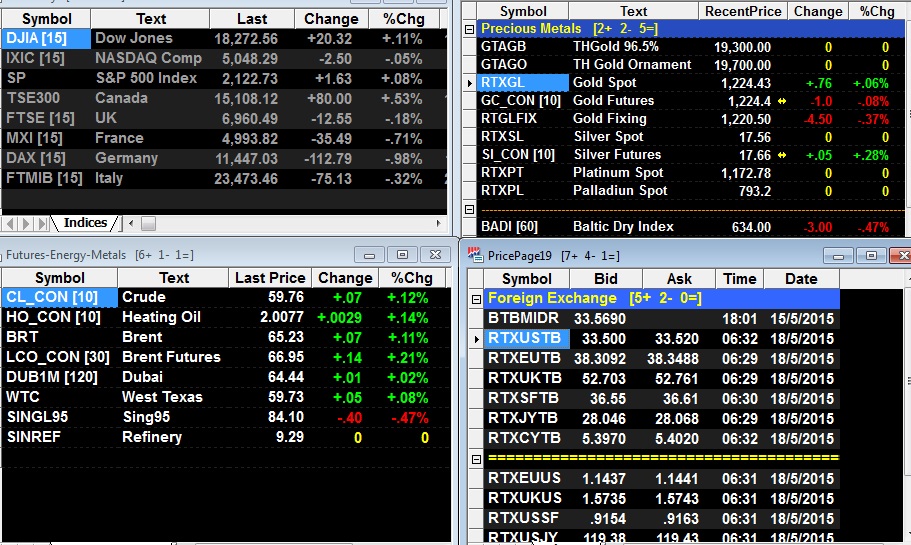This screenshot has width=911, height=545.
Task: Select the SP symbol cell
Action: pyautogui.click(x=46, y=78)
